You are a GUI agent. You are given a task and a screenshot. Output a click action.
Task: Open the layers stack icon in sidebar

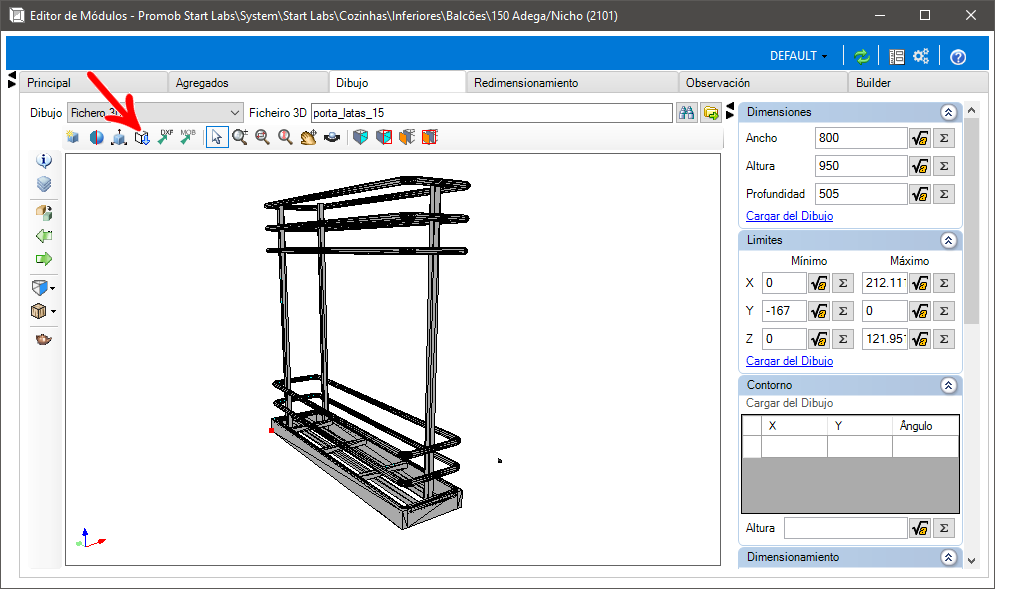tap(44, 184)
